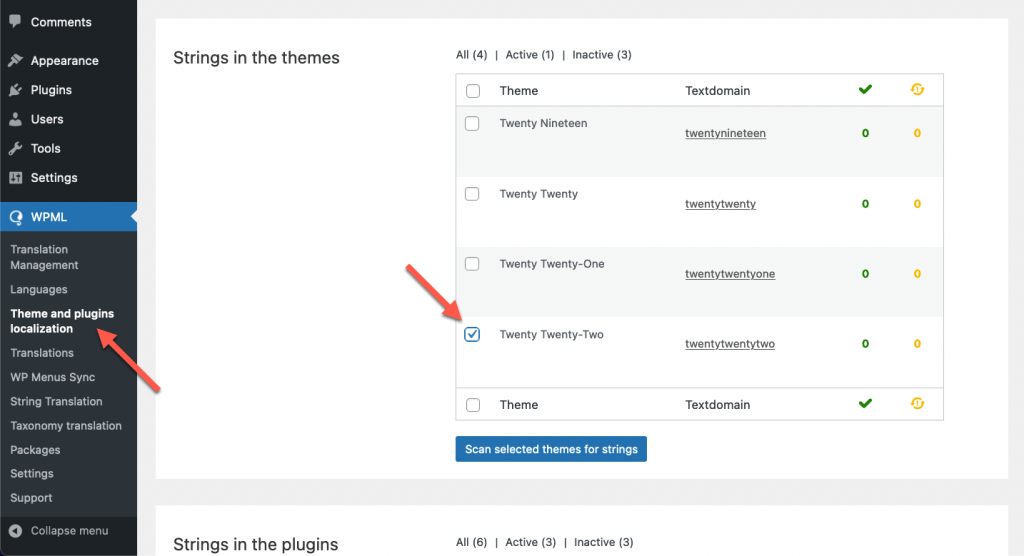This screenshot has height=556, width=1024.
Task: Uncheck the Twenty Twenty-Two theme checkbox
Action: (x=473, y=335)
